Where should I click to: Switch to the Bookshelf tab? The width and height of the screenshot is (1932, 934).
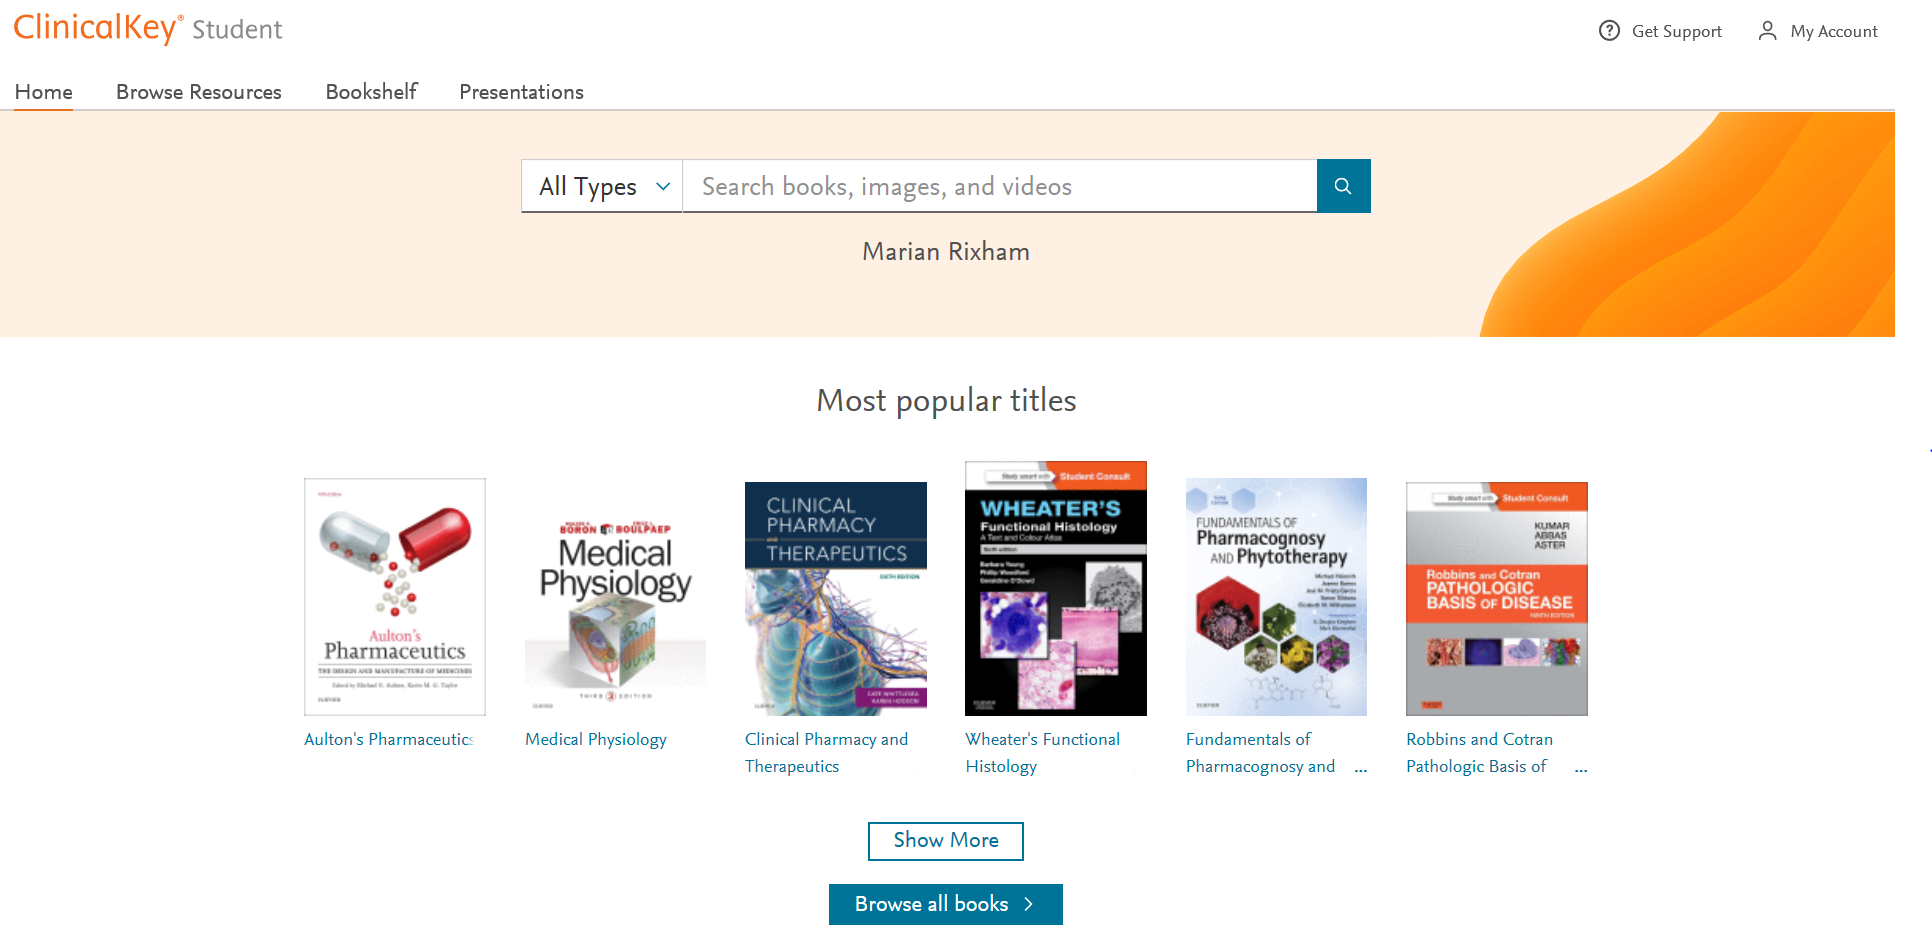click(x=371, y=92)
